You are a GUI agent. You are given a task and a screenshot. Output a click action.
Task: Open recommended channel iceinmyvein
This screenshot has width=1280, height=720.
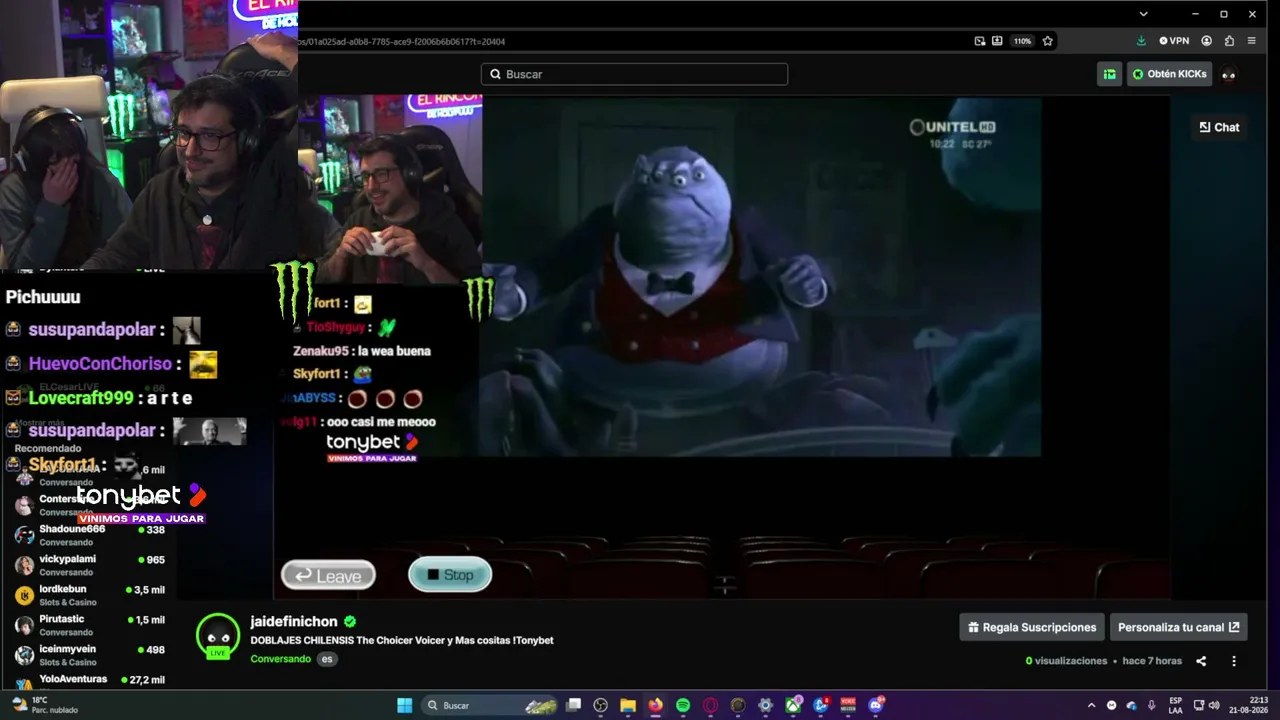point(90,655)
